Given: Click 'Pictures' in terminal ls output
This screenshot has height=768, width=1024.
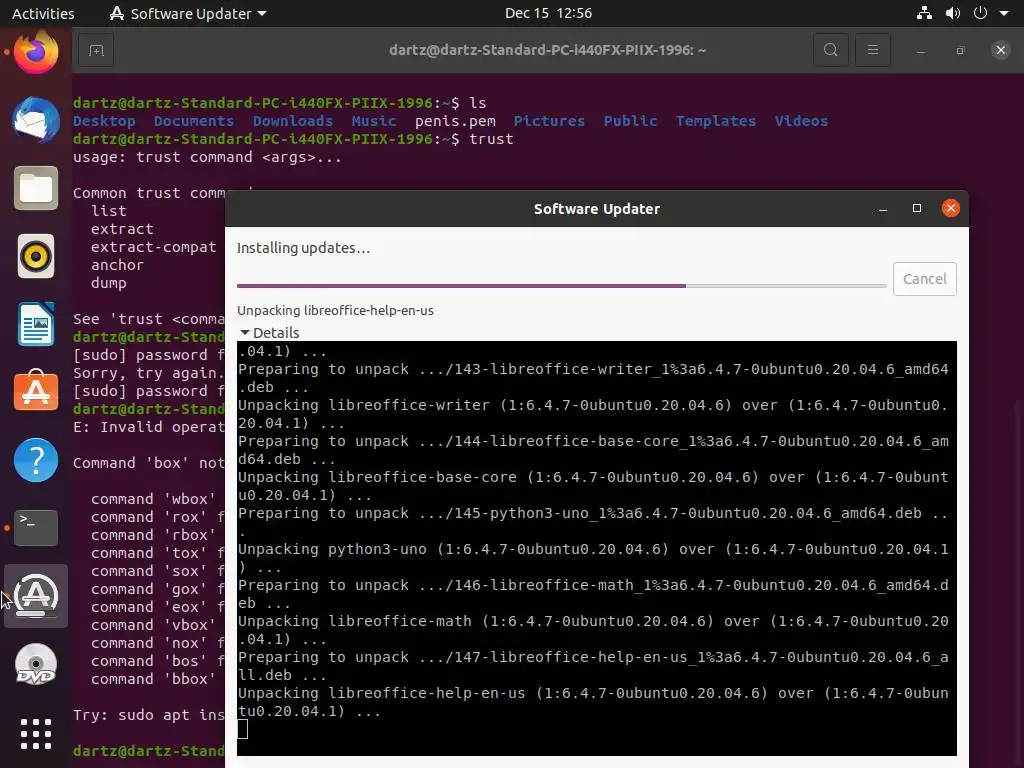Looking at the screenshot, I should point(549,121).
